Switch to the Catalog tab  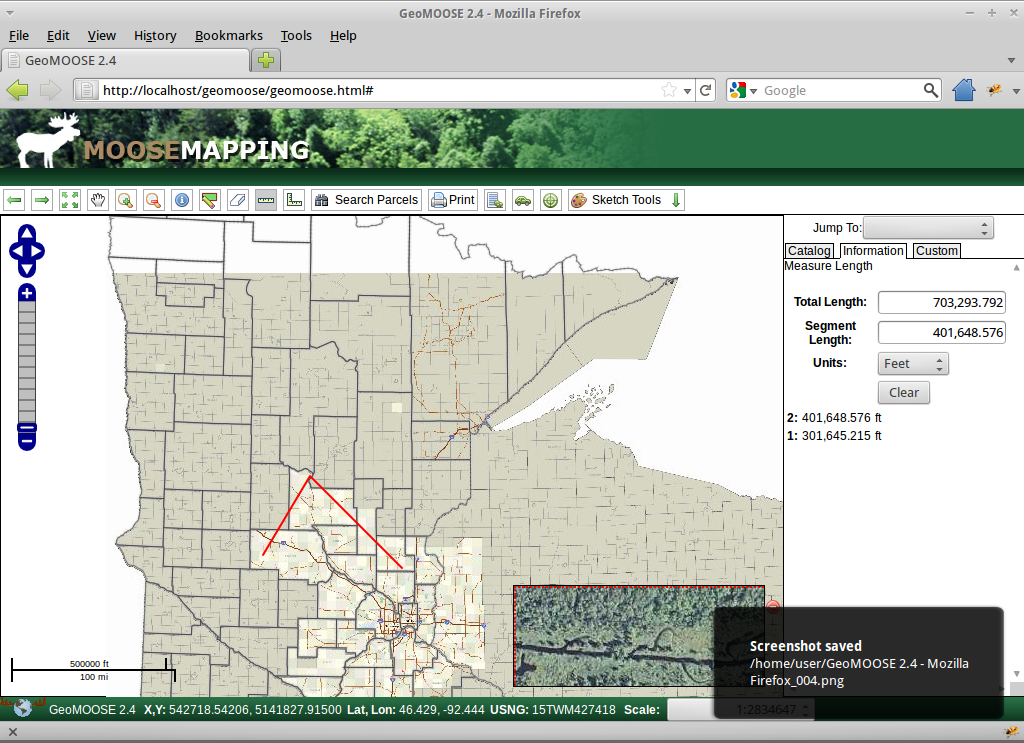tap(808, 251)
